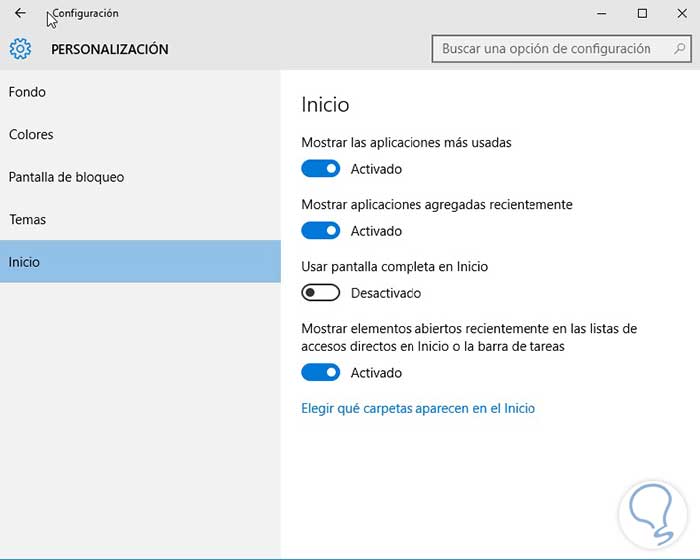Viewport: 700px width, 560px height.
Task: Focus the Buscar una opción de configuración field
Action: click(561, 49)
